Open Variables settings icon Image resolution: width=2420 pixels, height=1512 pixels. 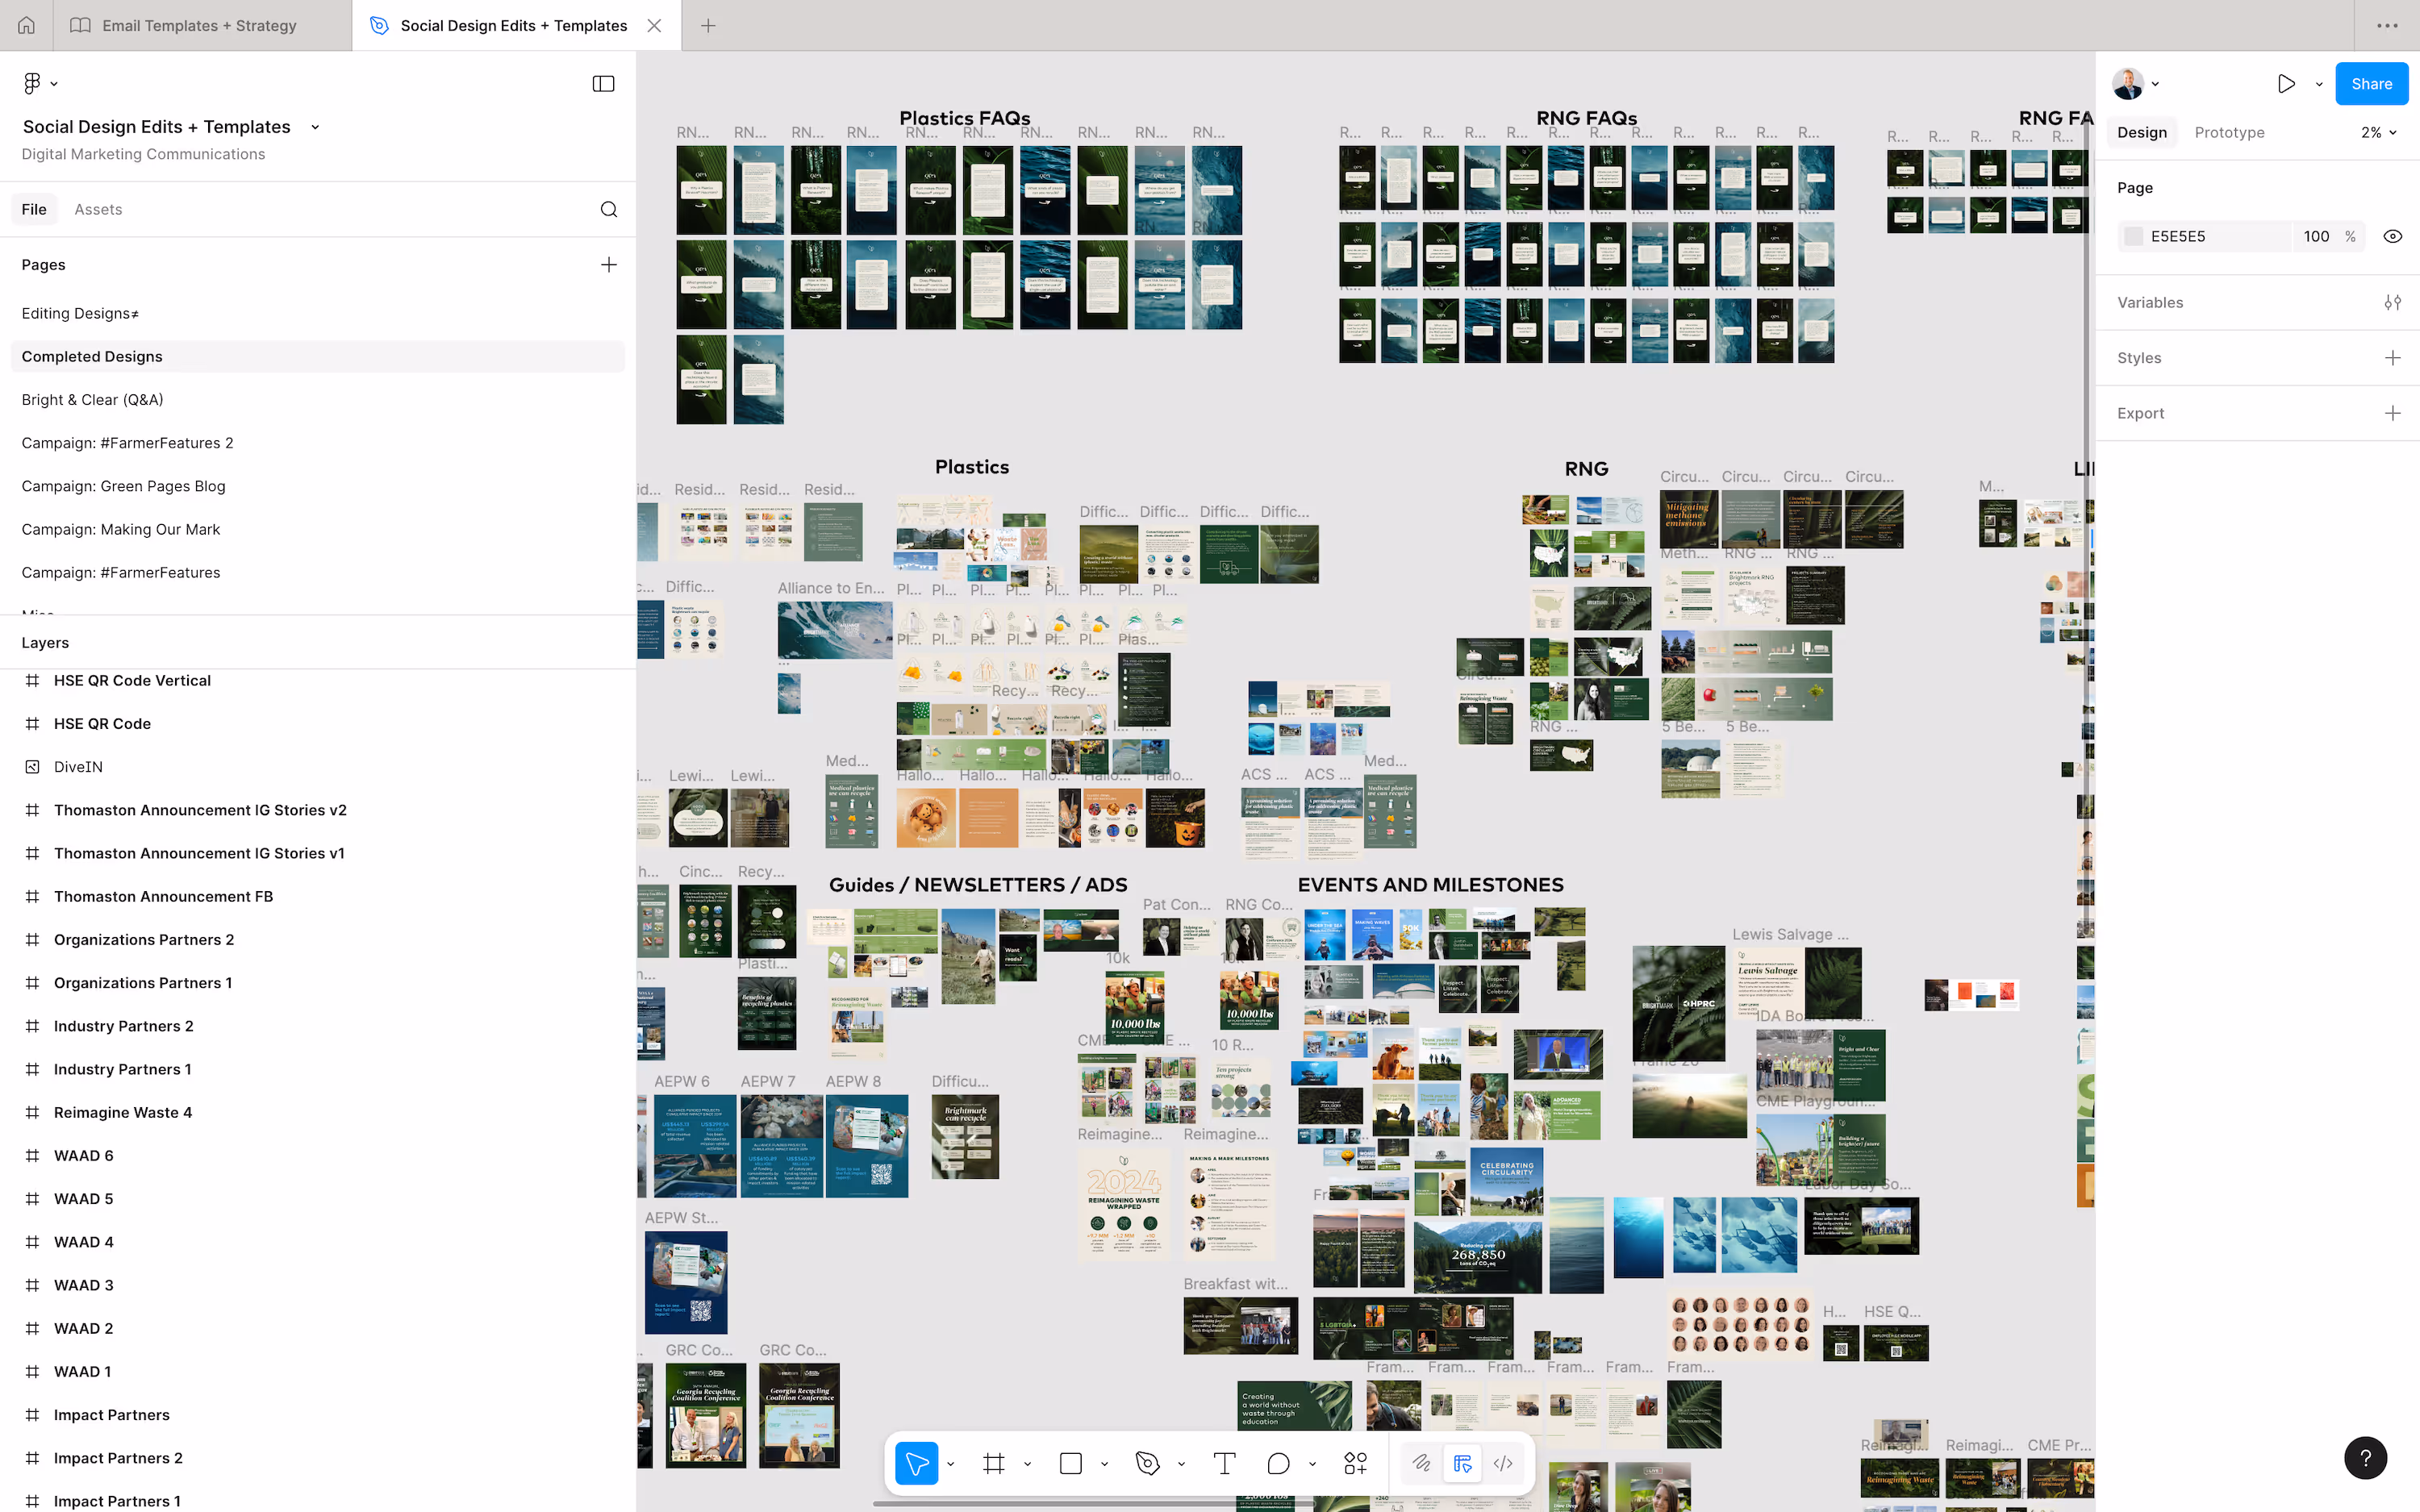(x=2392, y=302)
